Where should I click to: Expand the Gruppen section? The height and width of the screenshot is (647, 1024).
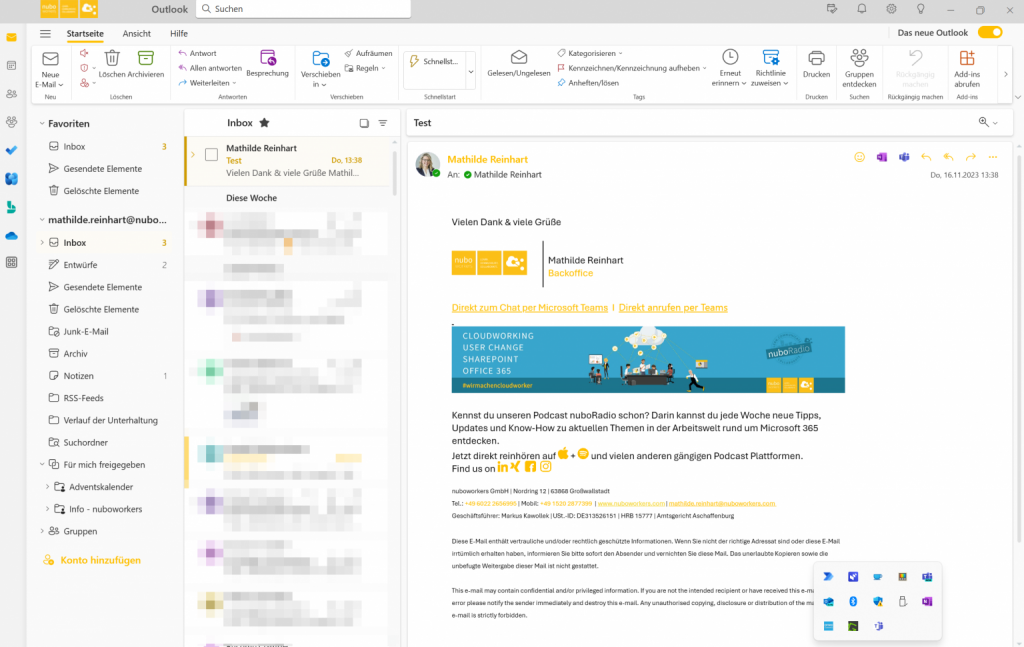click(42, 531)
